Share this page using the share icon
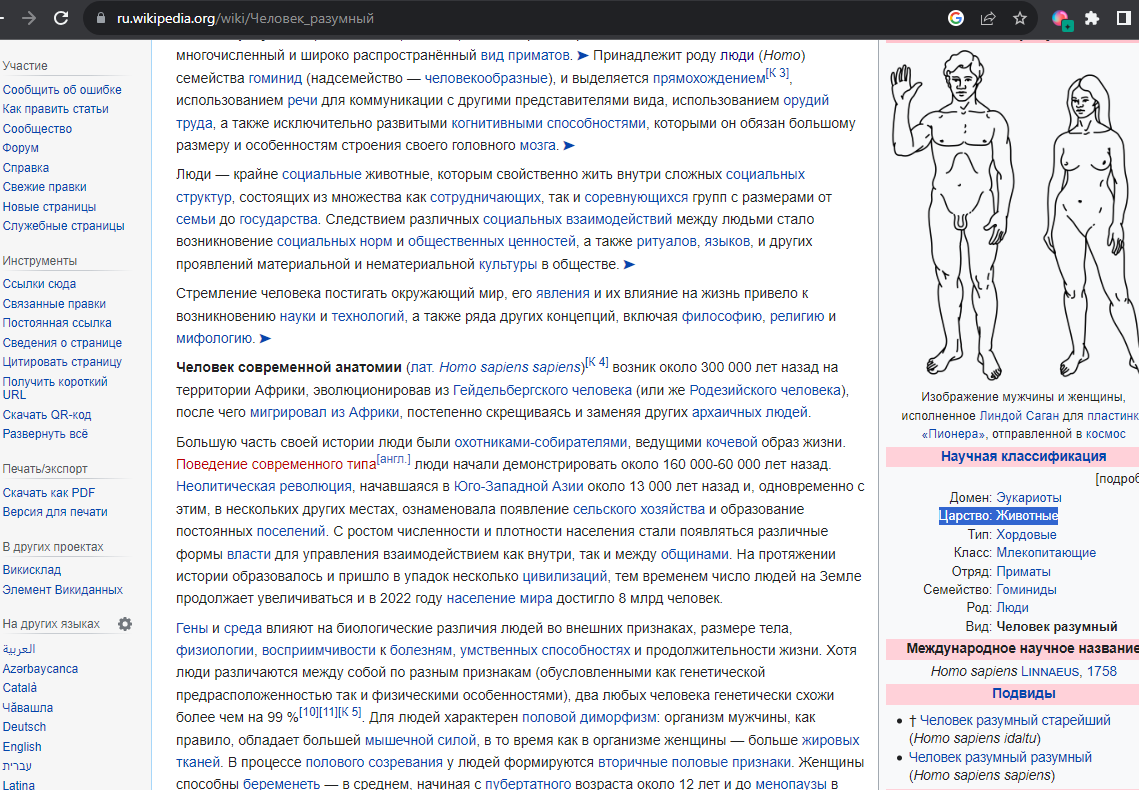The width and height of the screenshot is (1139, 790). (988, 18)
